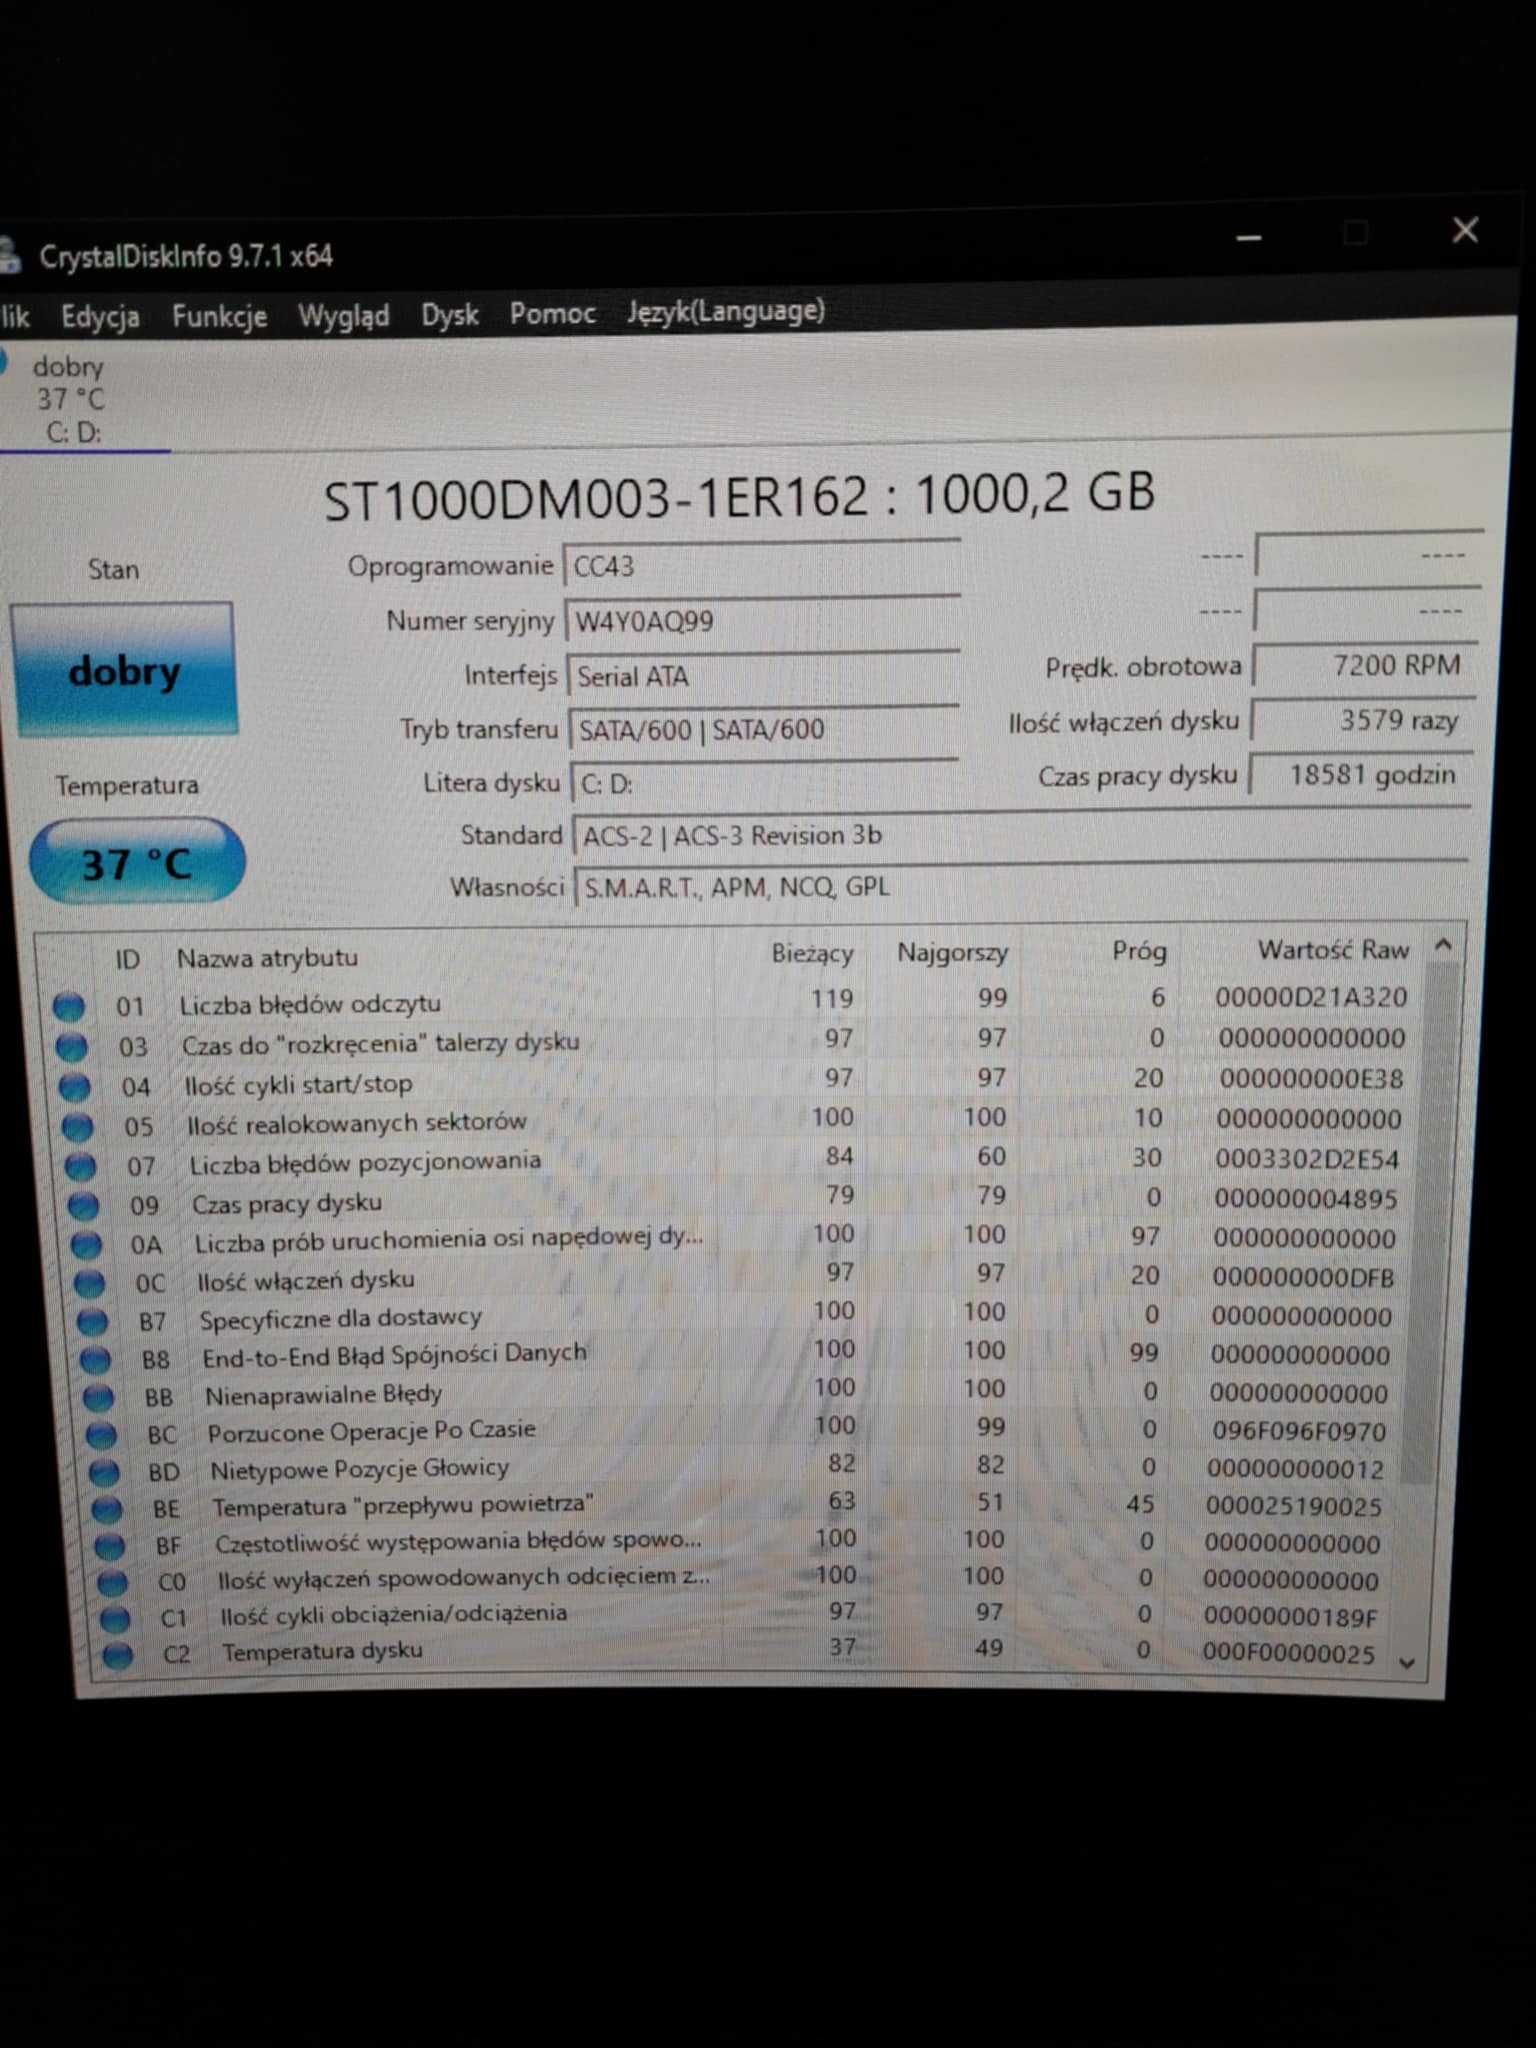The height and width of the screenshot is (2048, 1536).
Task: Close the CrystalDiskInfo window
Action: point(1466,230)
